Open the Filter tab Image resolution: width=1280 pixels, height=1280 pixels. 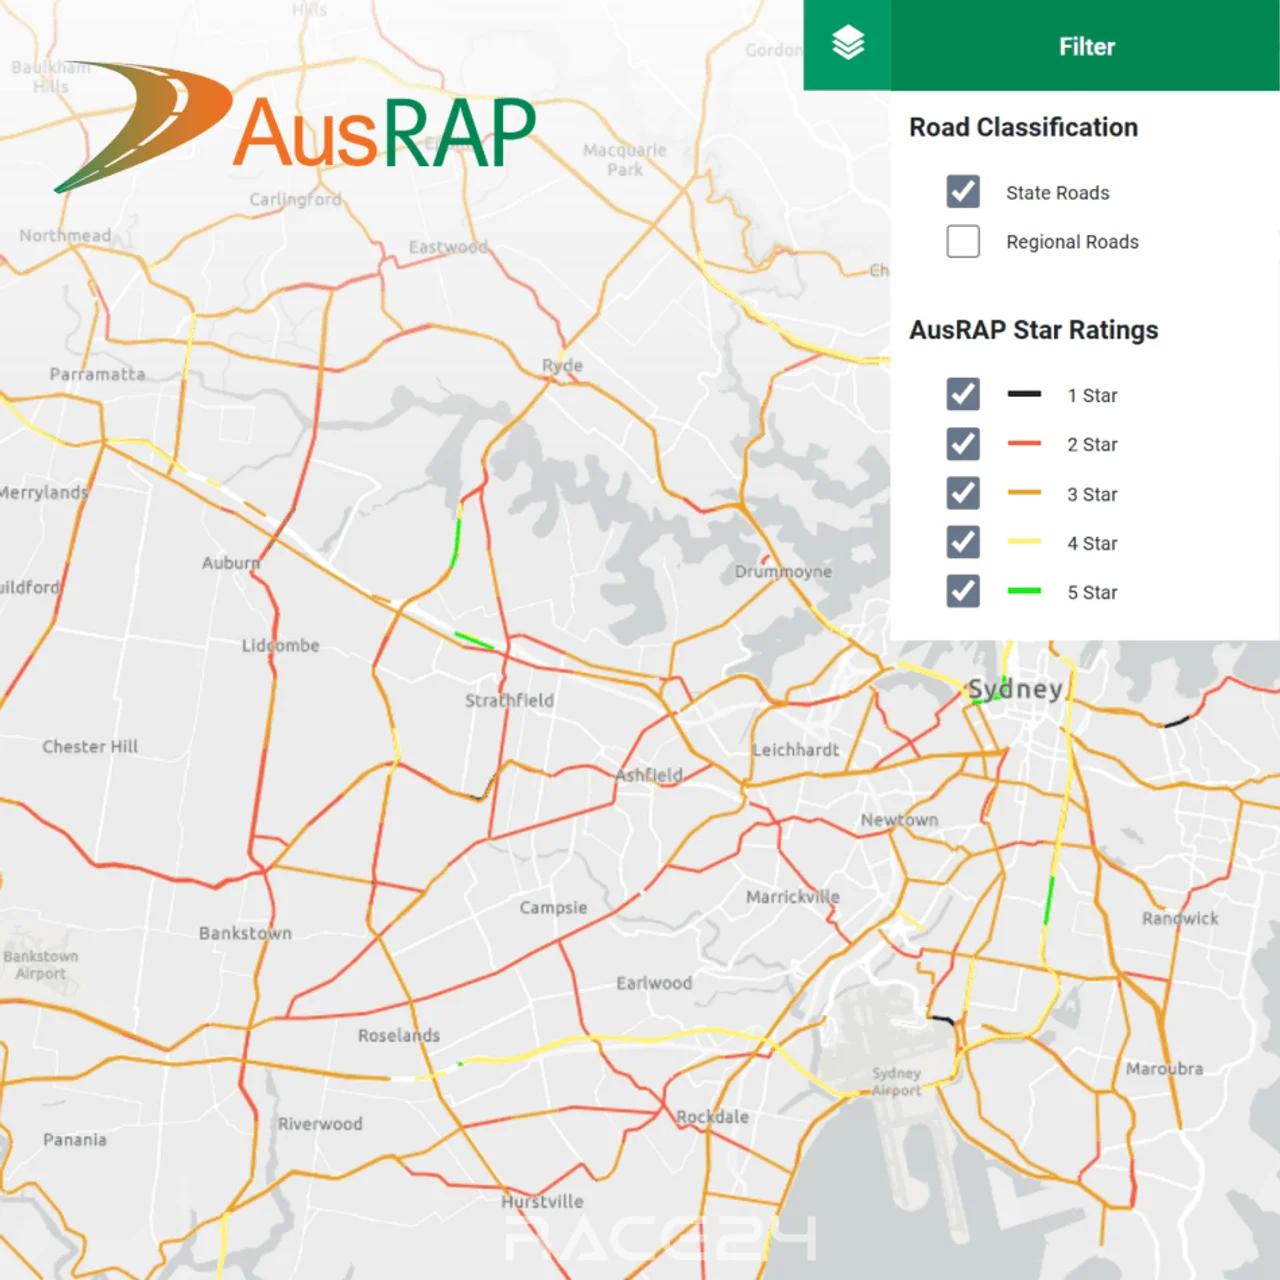tap(1085, 46)
